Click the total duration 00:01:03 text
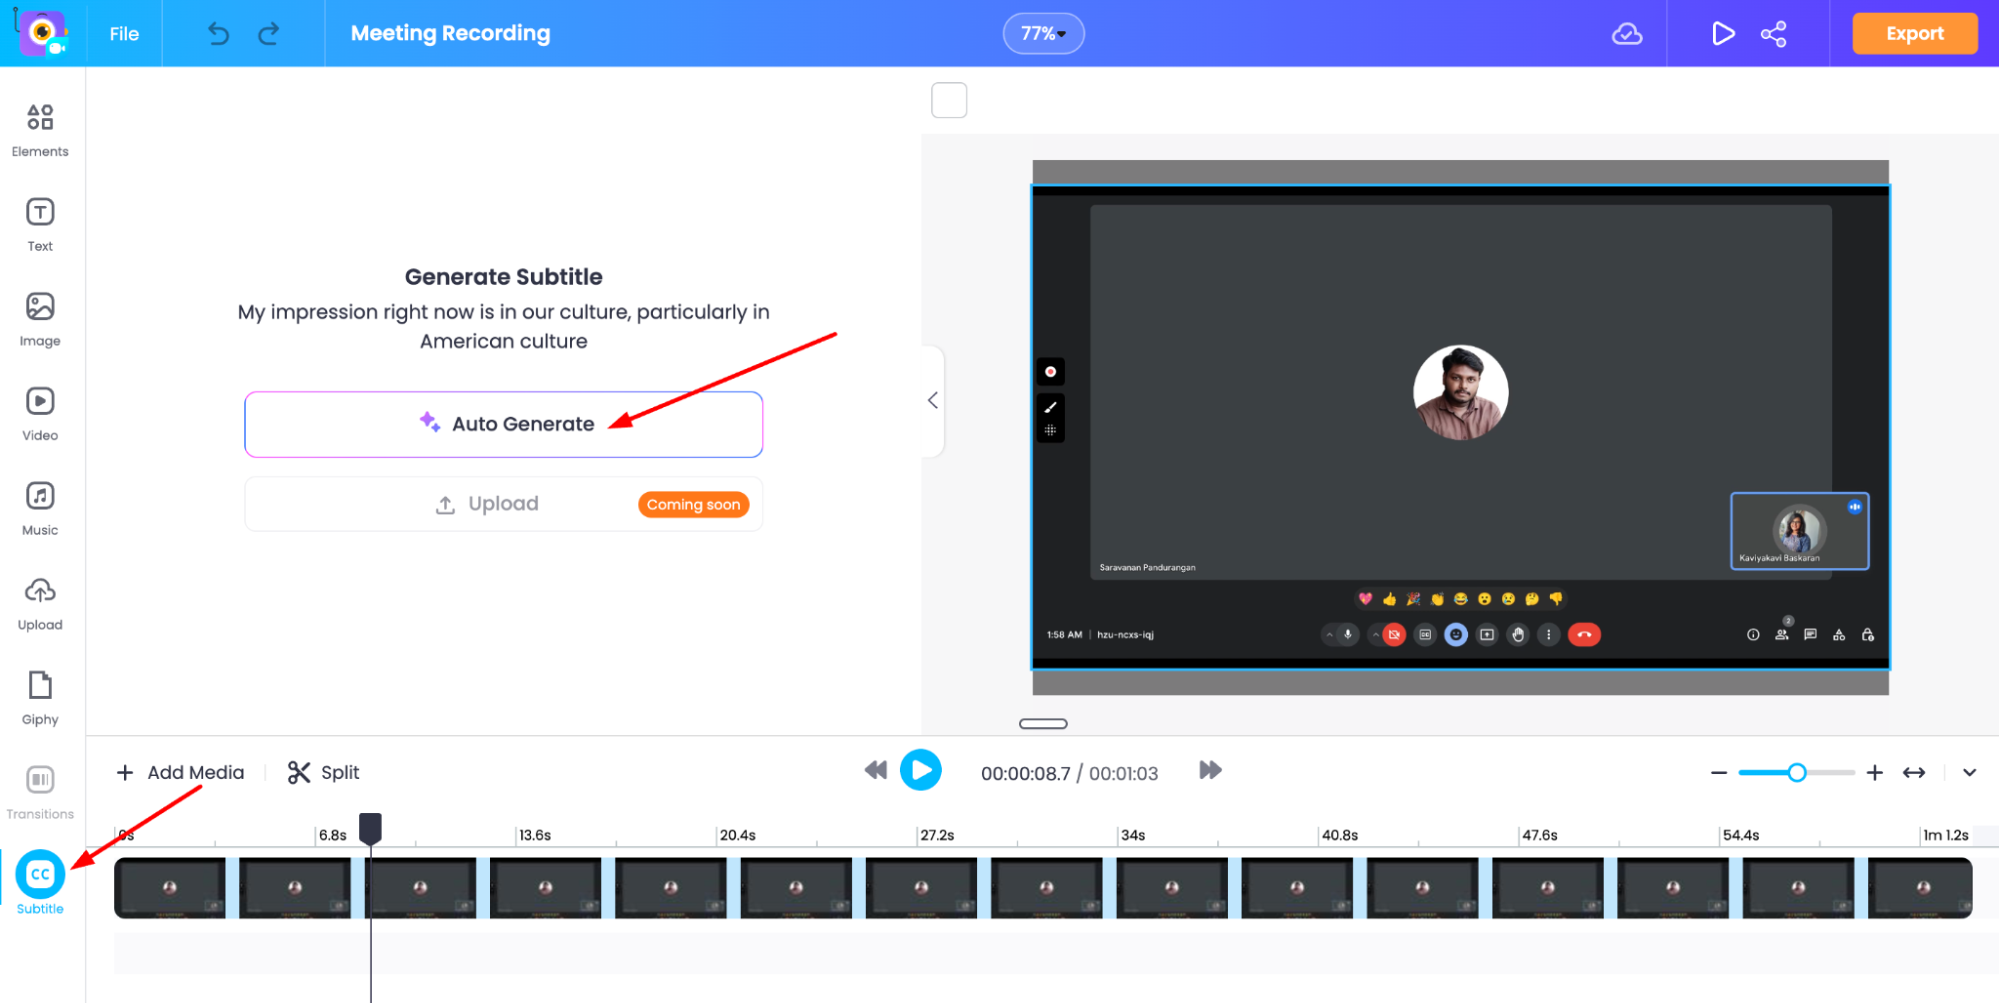Image resolution: width=1999 pixels, height=1004 pixels. [x=1123, y=774]
